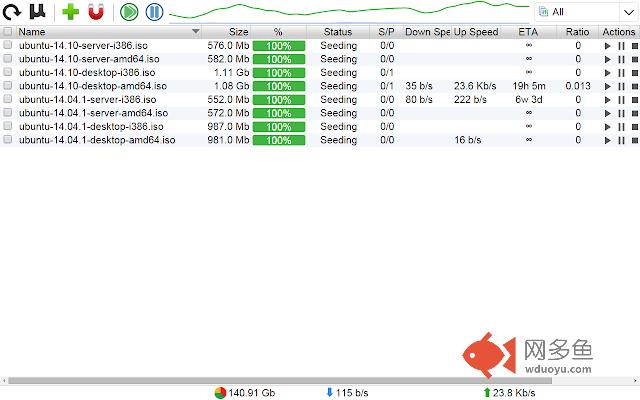The width and height of the screenshot is (640, 400).
Task: Click the disk usage pie icon in status bar
Action: (x=220, y=393)
